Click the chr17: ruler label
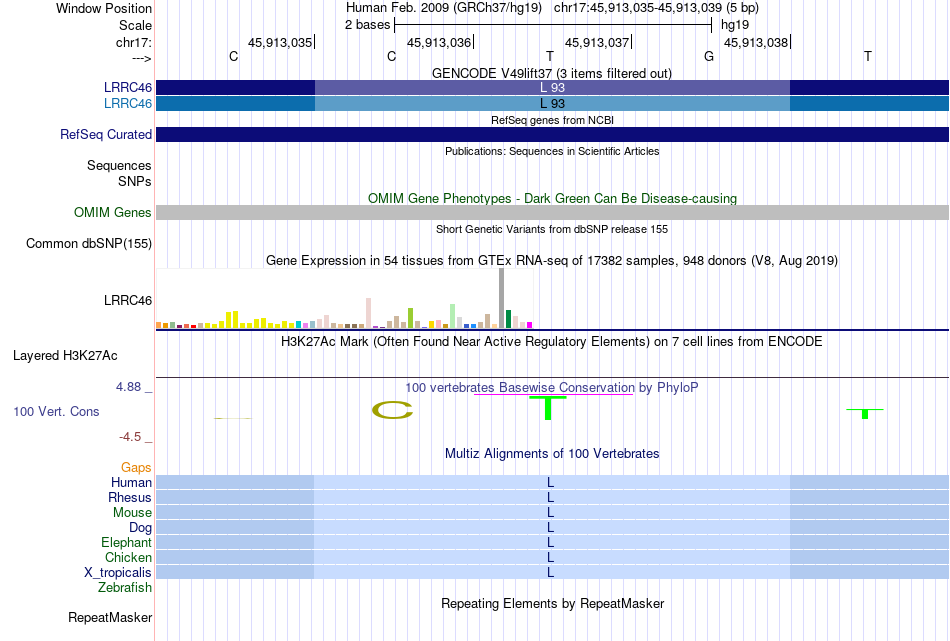Viewport: 950px width, 641px height. (x=133, y=43)
